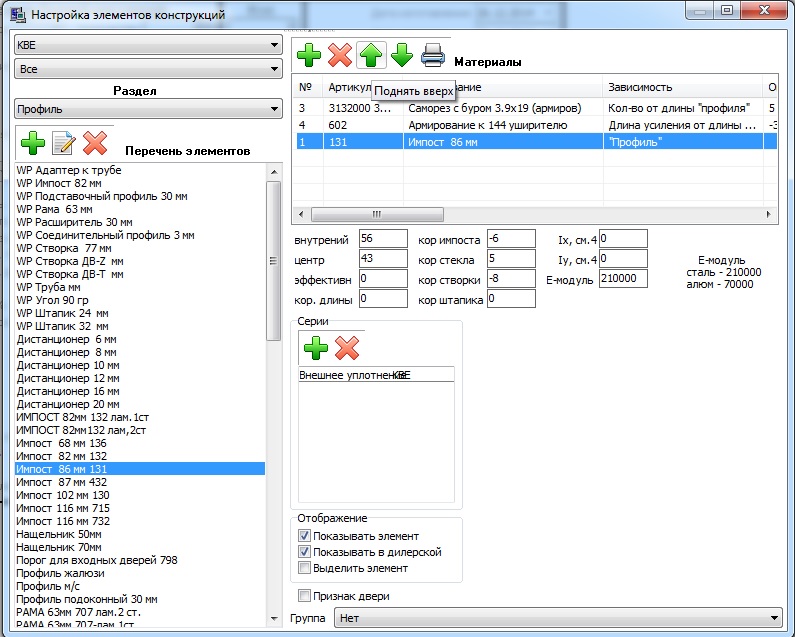
Task: Move material up with green up arrow
Action: [371, 55]
